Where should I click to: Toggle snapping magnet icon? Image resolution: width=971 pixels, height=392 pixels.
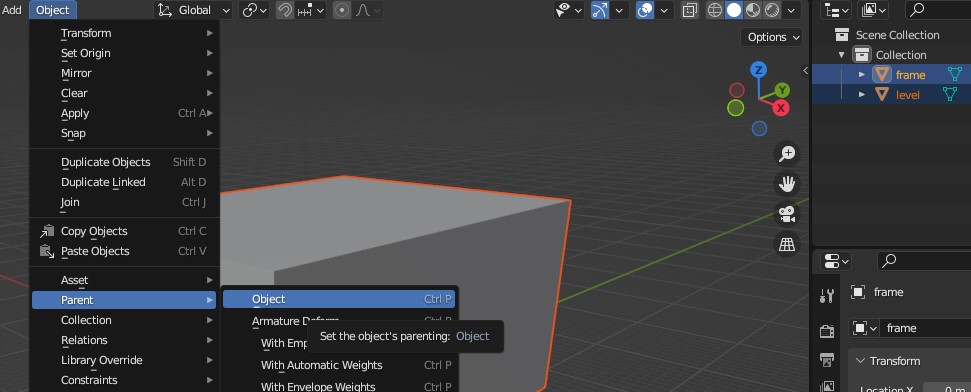coord(285,10)
